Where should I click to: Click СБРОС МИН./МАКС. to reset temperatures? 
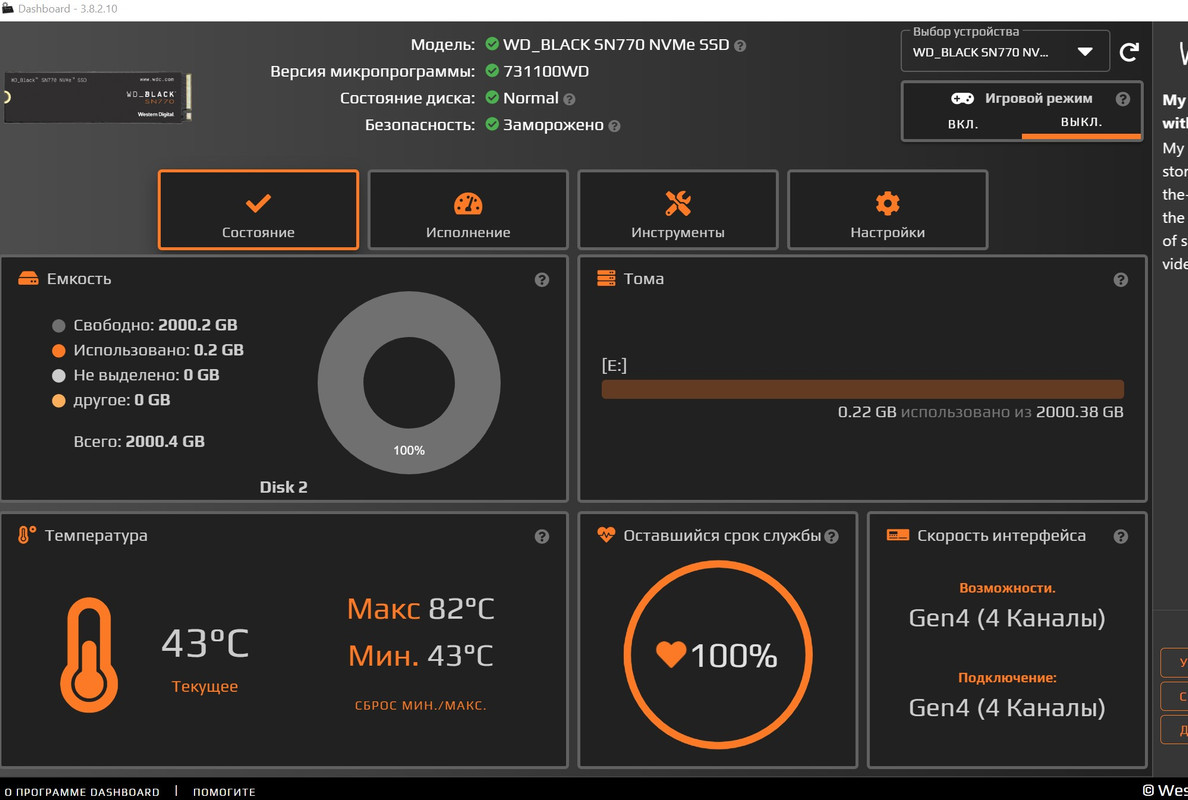(x=420, y=705)
